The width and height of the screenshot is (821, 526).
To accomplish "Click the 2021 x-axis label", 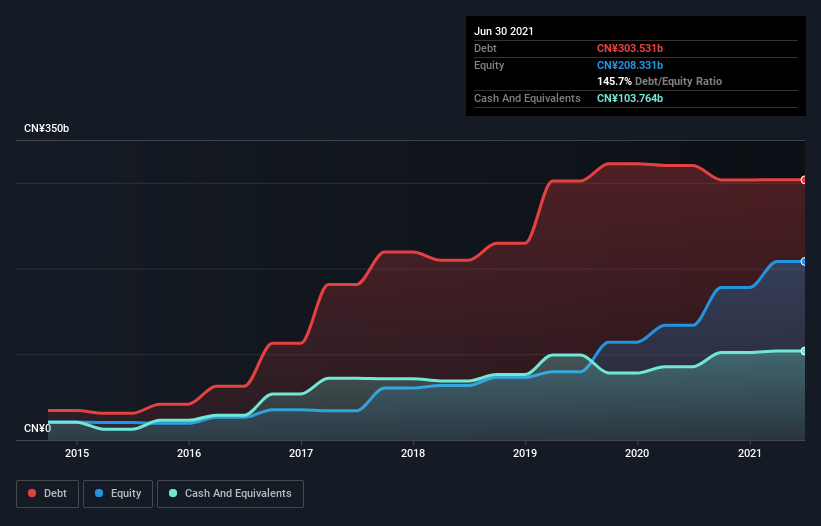I will (x=749, y=453).
